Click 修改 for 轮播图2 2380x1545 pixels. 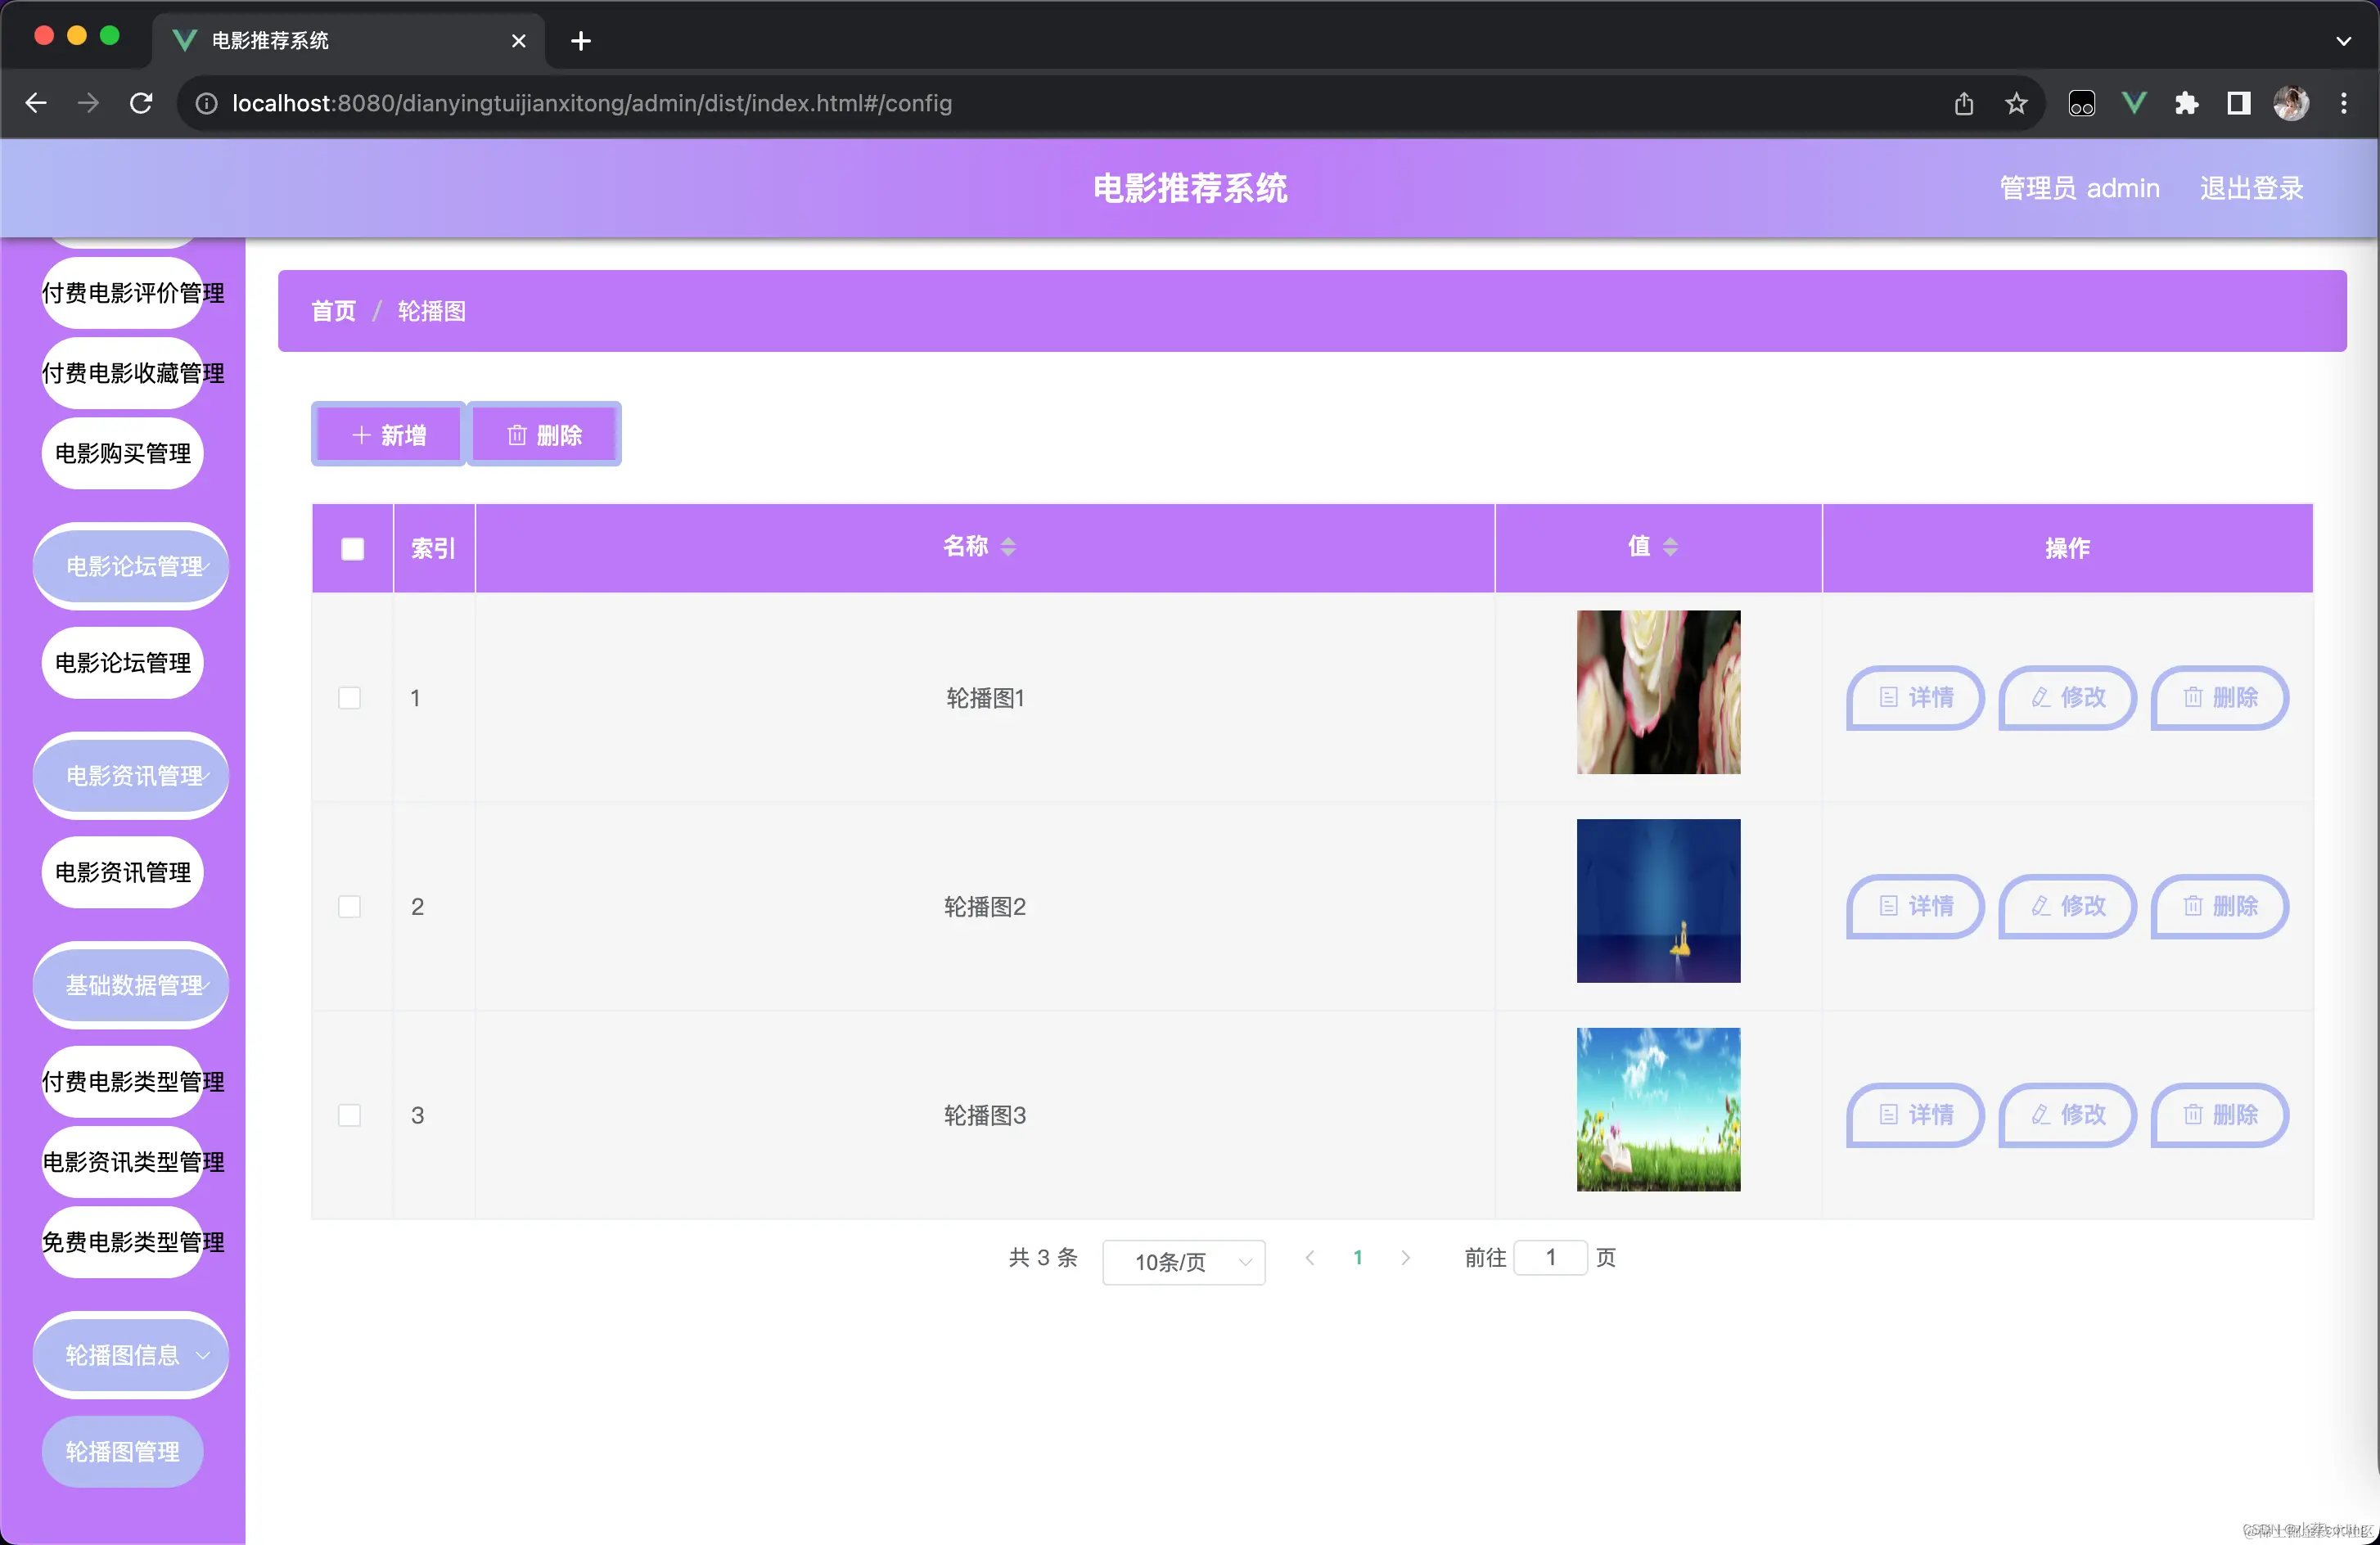point(2067,906)
